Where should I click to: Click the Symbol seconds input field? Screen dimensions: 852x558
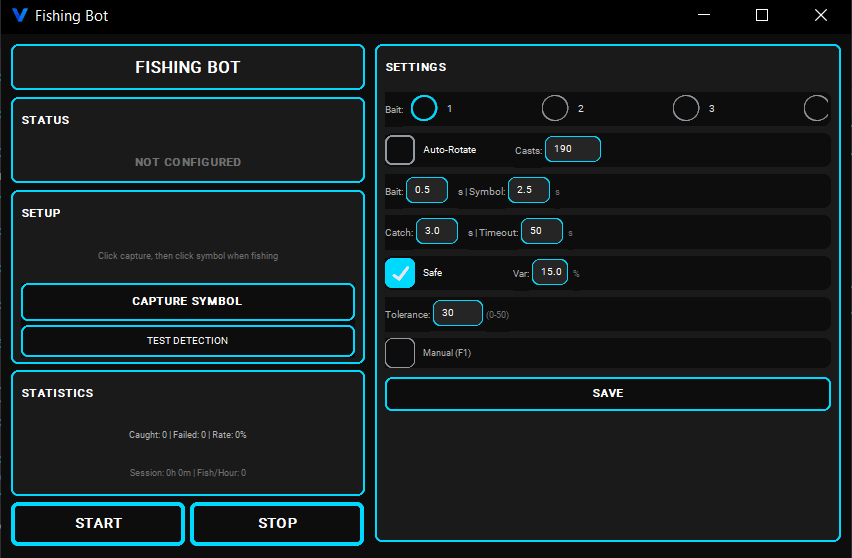coord(529,190)
